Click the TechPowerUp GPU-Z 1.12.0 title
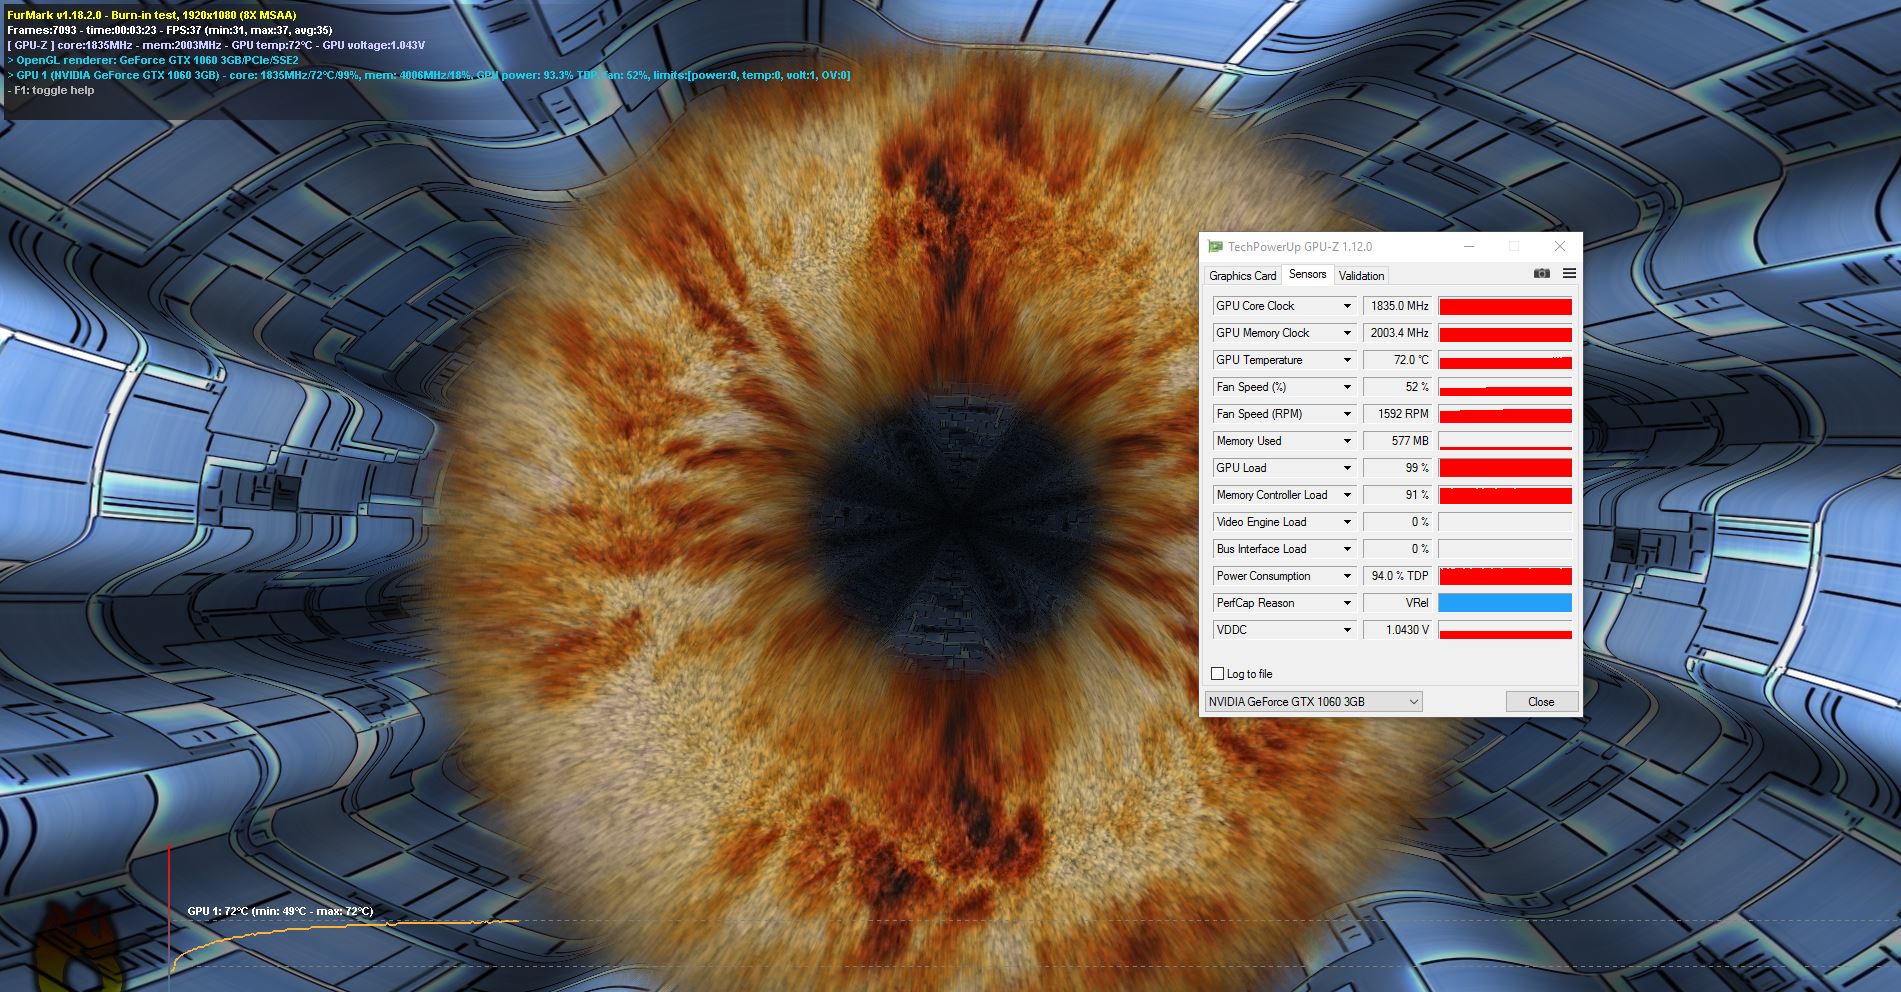 point(1300,247)
